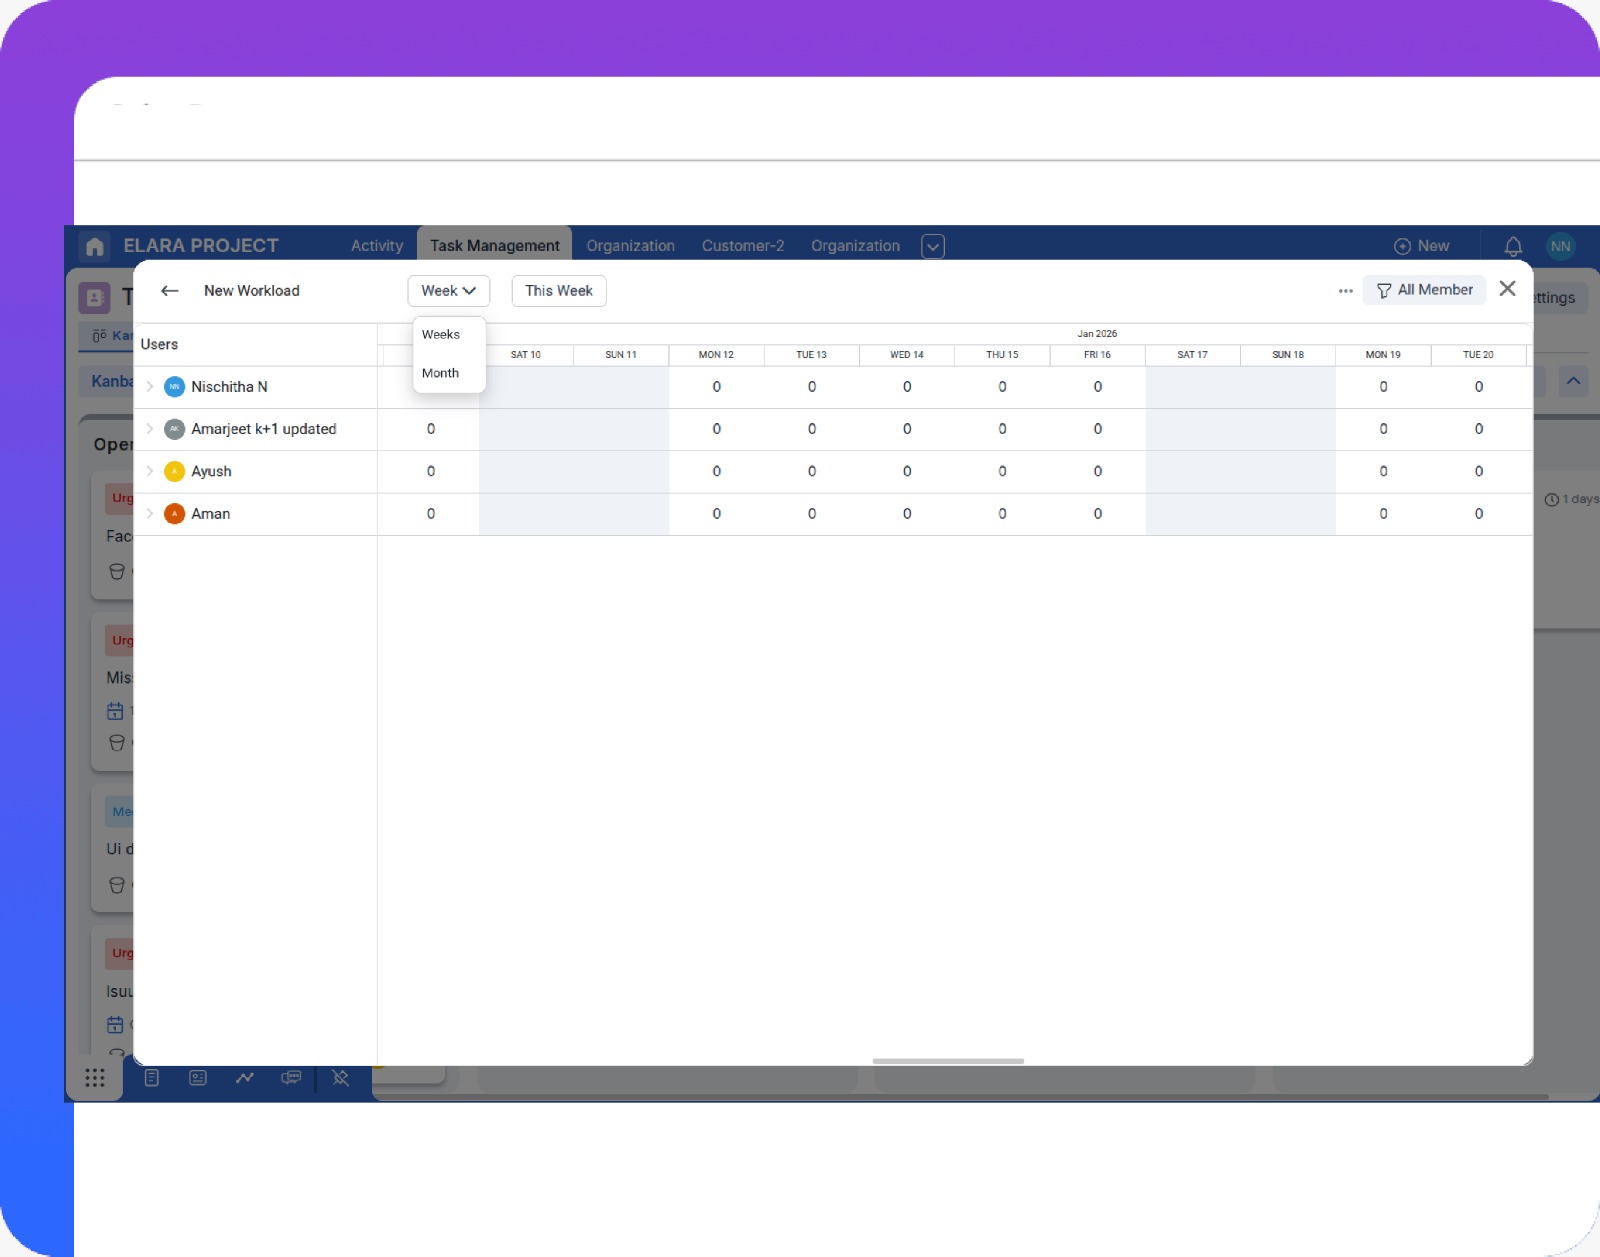The width and height of the screenshot is (1600, 1257).
Task: Select the document icon in bottom toolbar
Action: [x=152, y=1077]
